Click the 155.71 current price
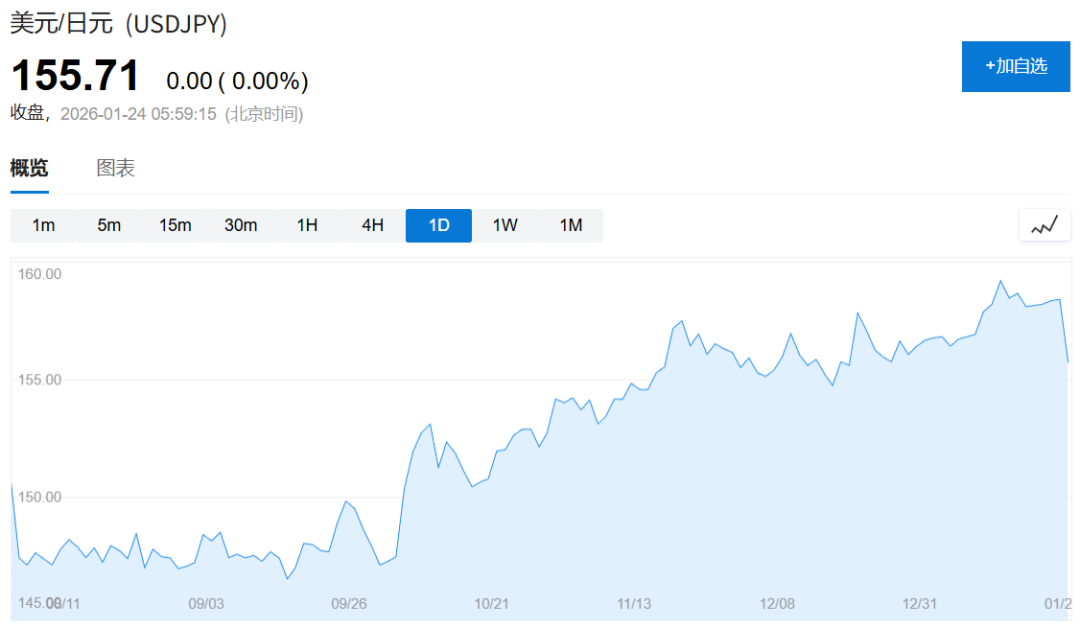The width and height of the screenshot is (1080, 627). (x=75, y=76)
